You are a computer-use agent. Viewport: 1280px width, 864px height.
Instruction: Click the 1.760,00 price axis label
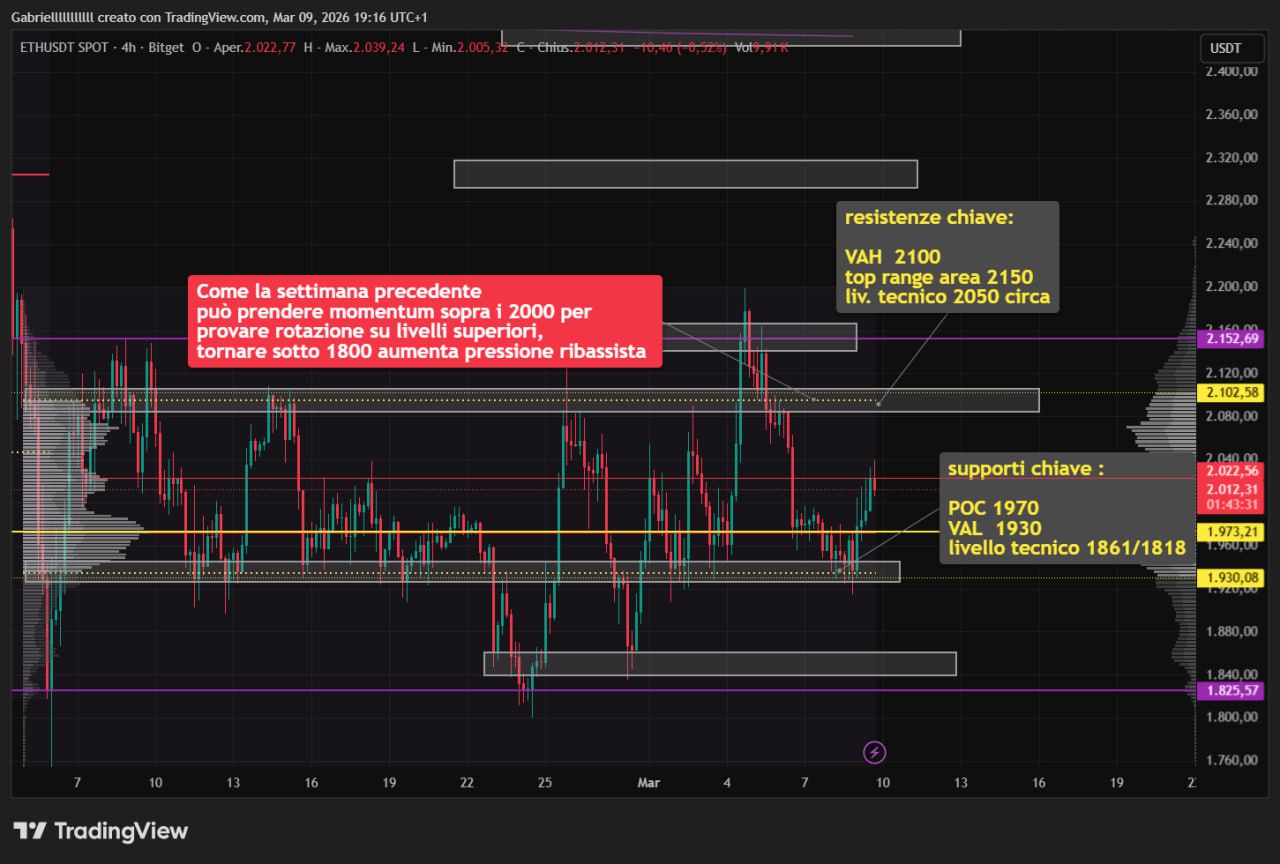pos(1229,760)
